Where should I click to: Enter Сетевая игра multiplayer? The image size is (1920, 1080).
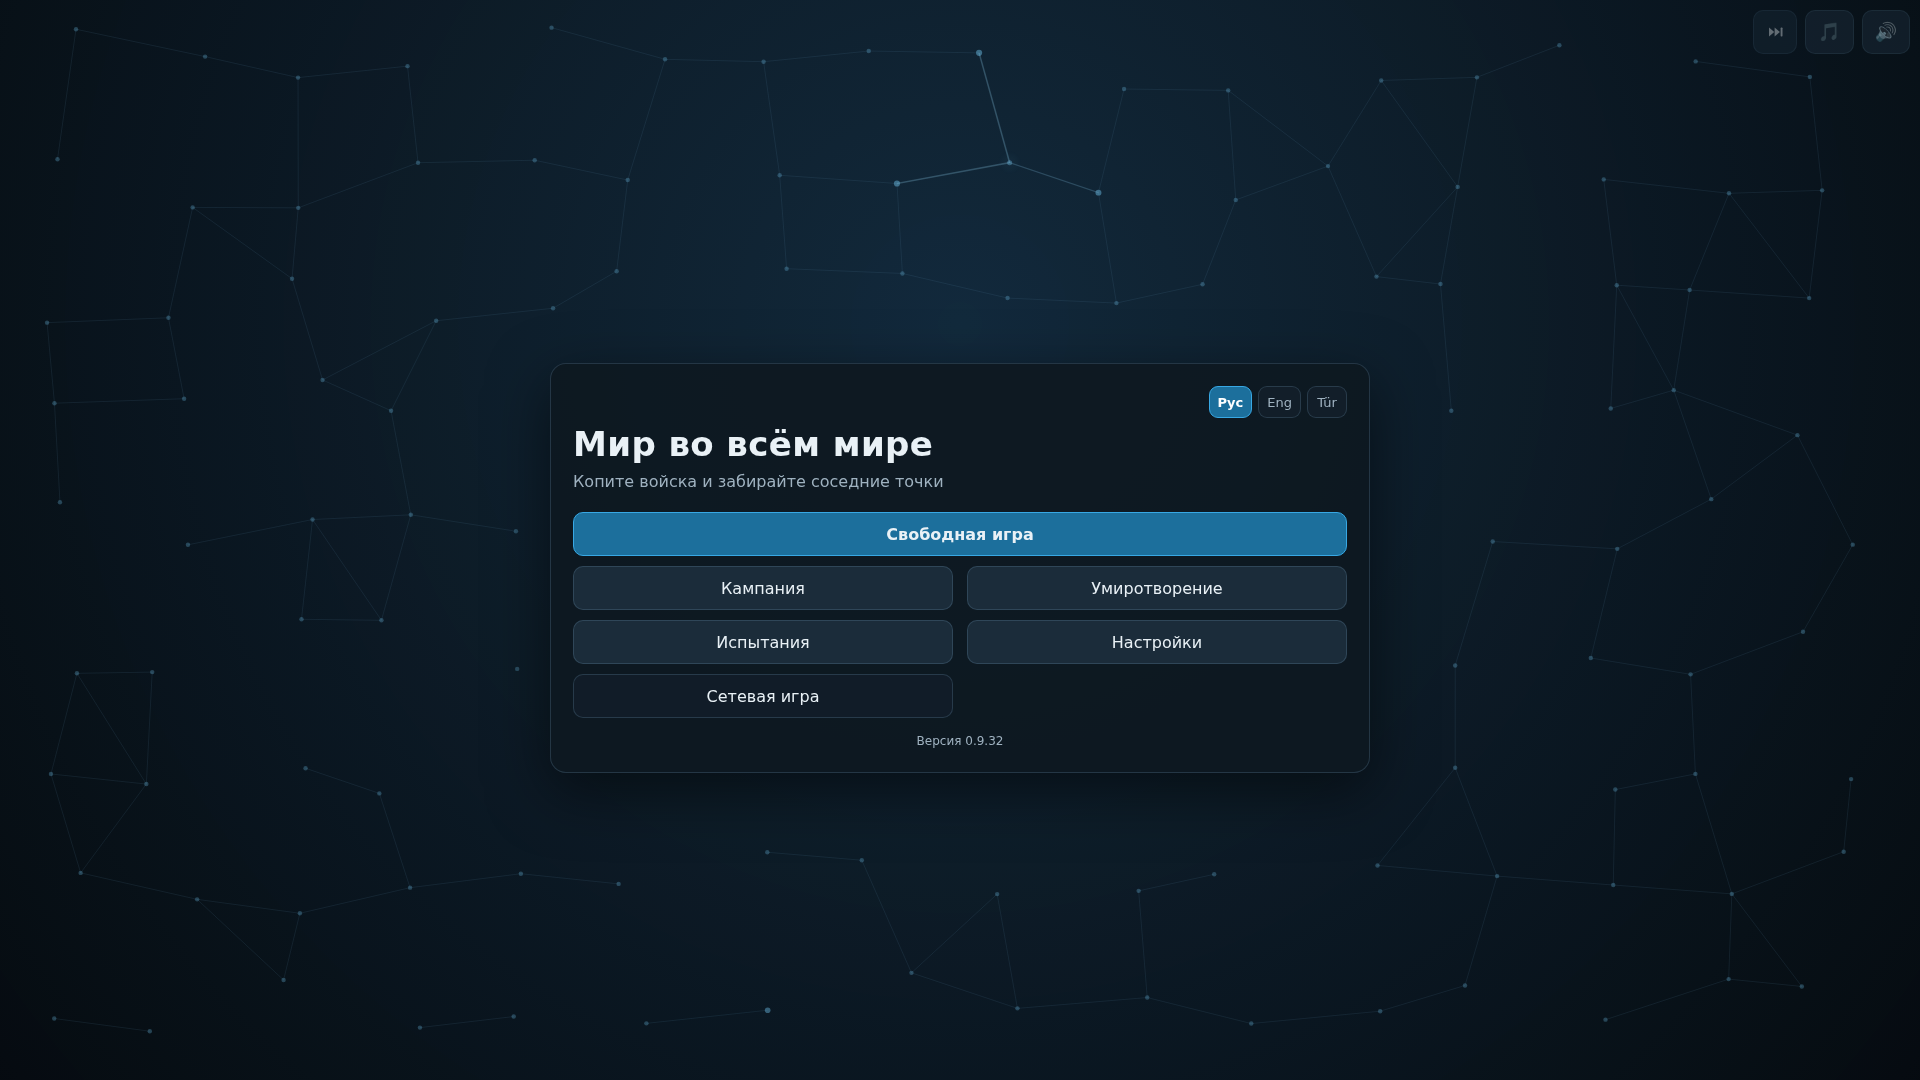click(x=763, y=696)
